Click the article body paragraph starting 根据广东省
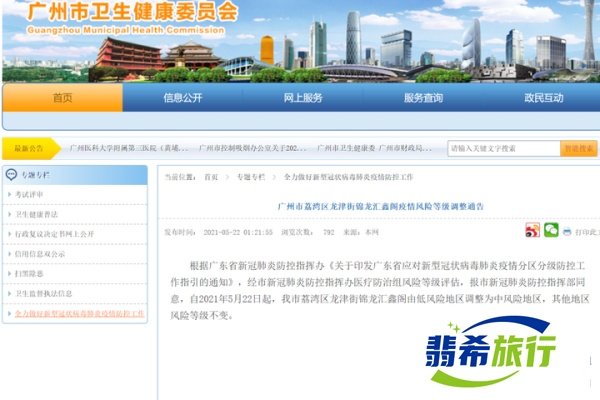Image resolution: width=600 pixels, height=400 pixels. pyautogui.click(x=380, y=290)
